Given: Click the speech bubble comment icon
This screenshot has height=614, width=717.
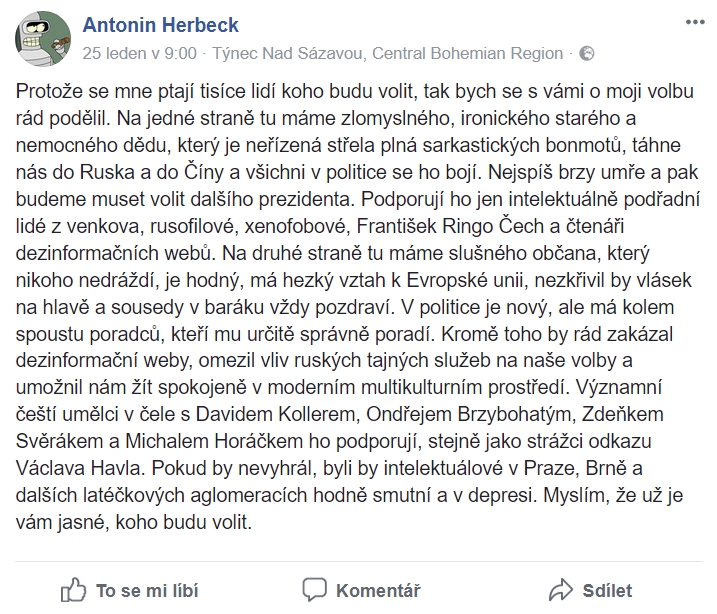Looking at the screenshot, I should click(315, 590).
